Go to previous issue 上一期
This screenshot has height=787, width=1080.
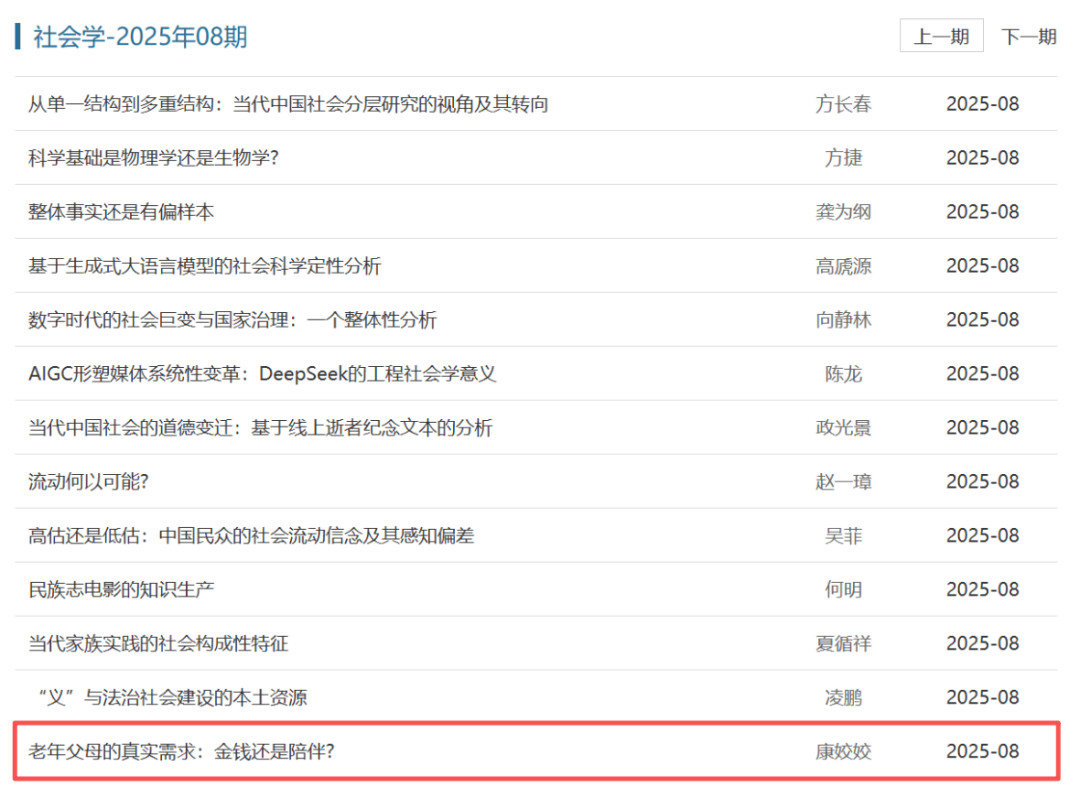(941, 36)
